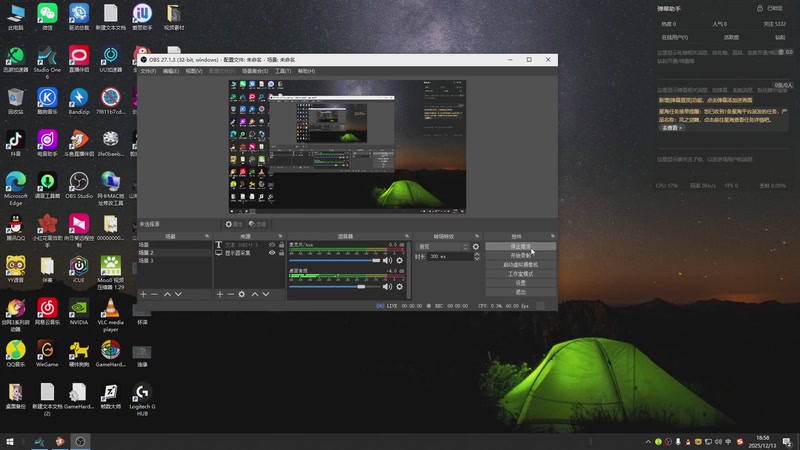This screenshot has width=800, height=450.
Task: Click the 工作室模式 studio mode button
Action: tap(520, 274)
